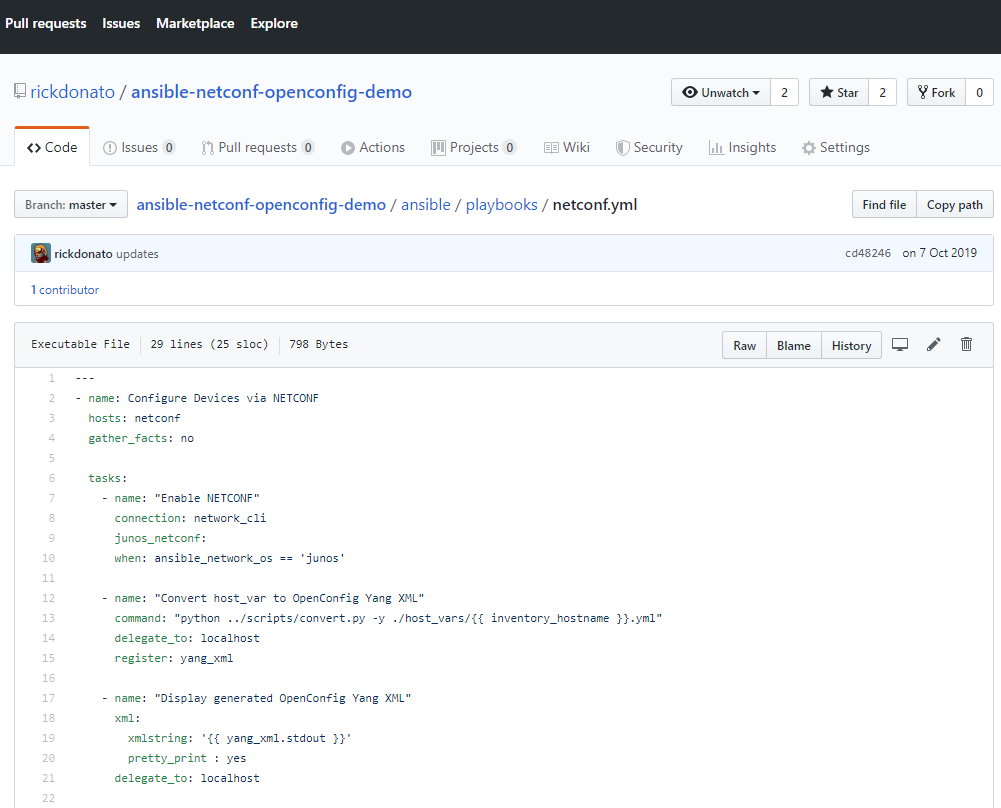Click the Find file button
The width and height of the screenshot is (1001, 808).
pos(884,204)
